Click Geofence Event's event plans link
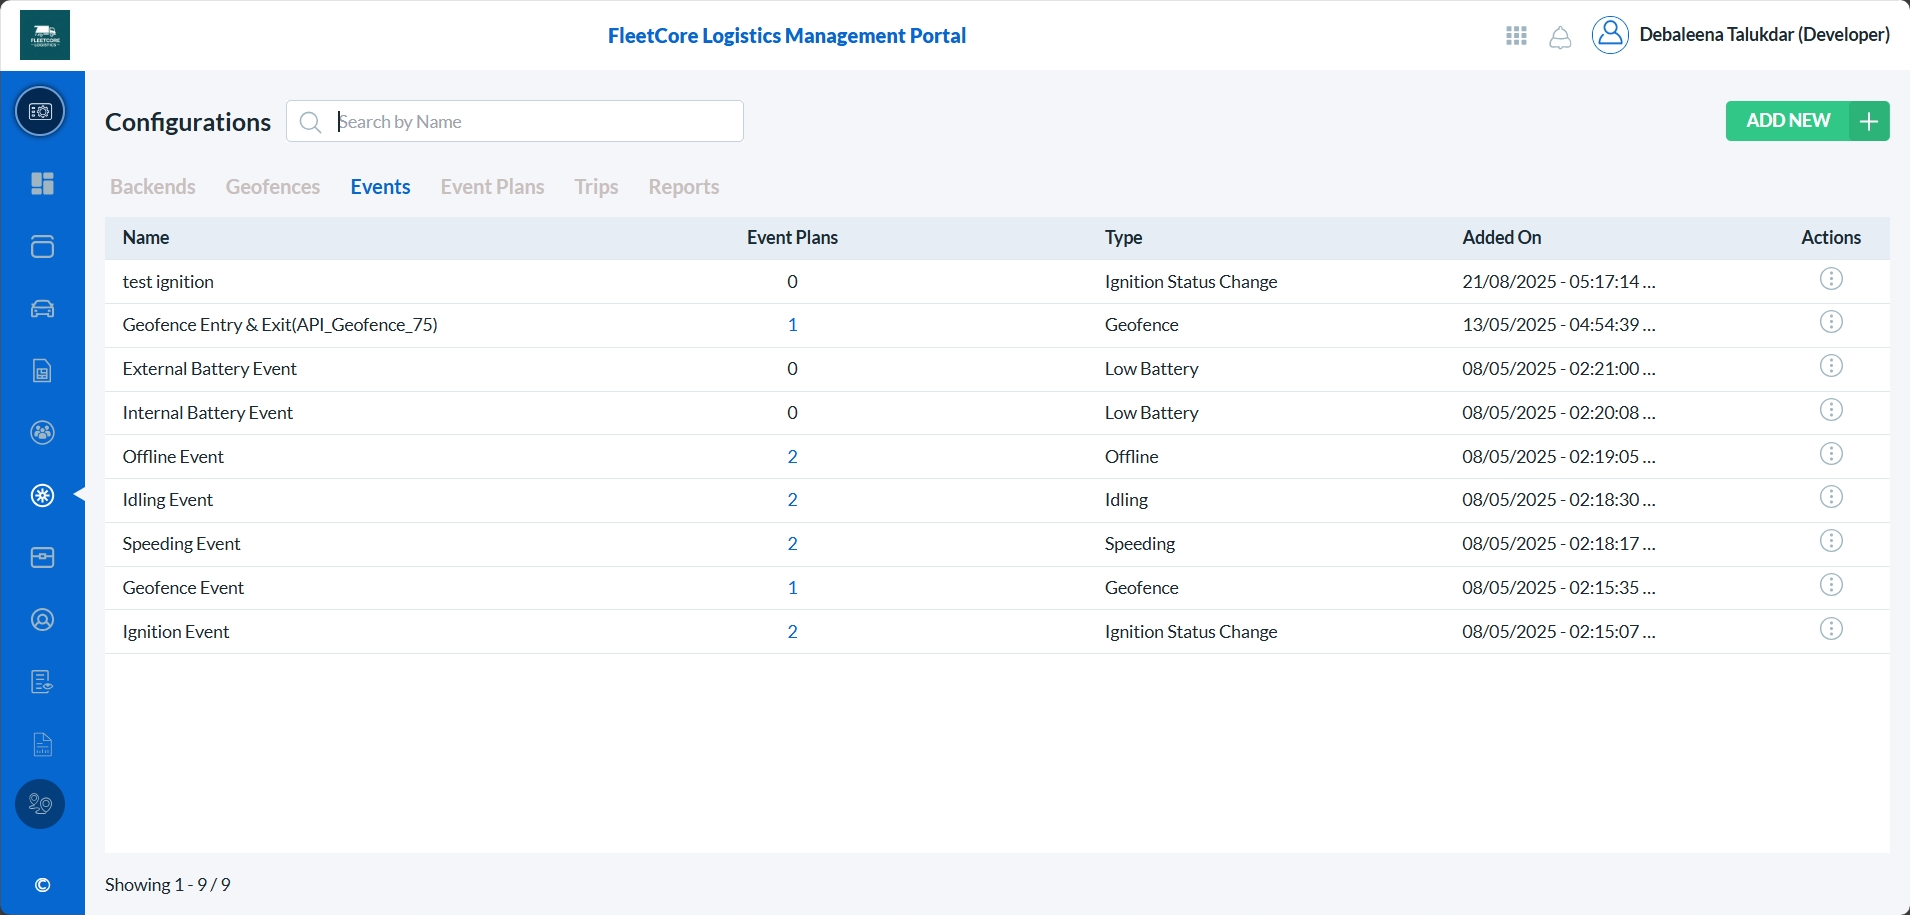The image size is (1910, 915). (x=792, y=588)
